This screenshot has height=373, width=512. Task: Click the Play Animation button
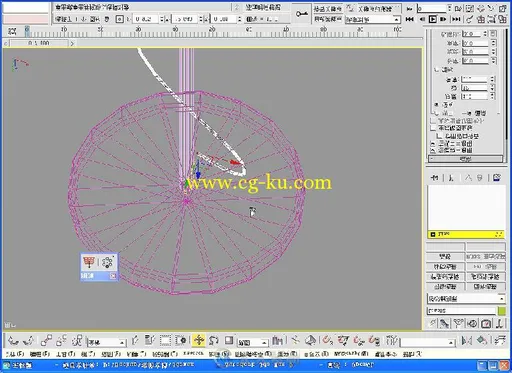433,19
